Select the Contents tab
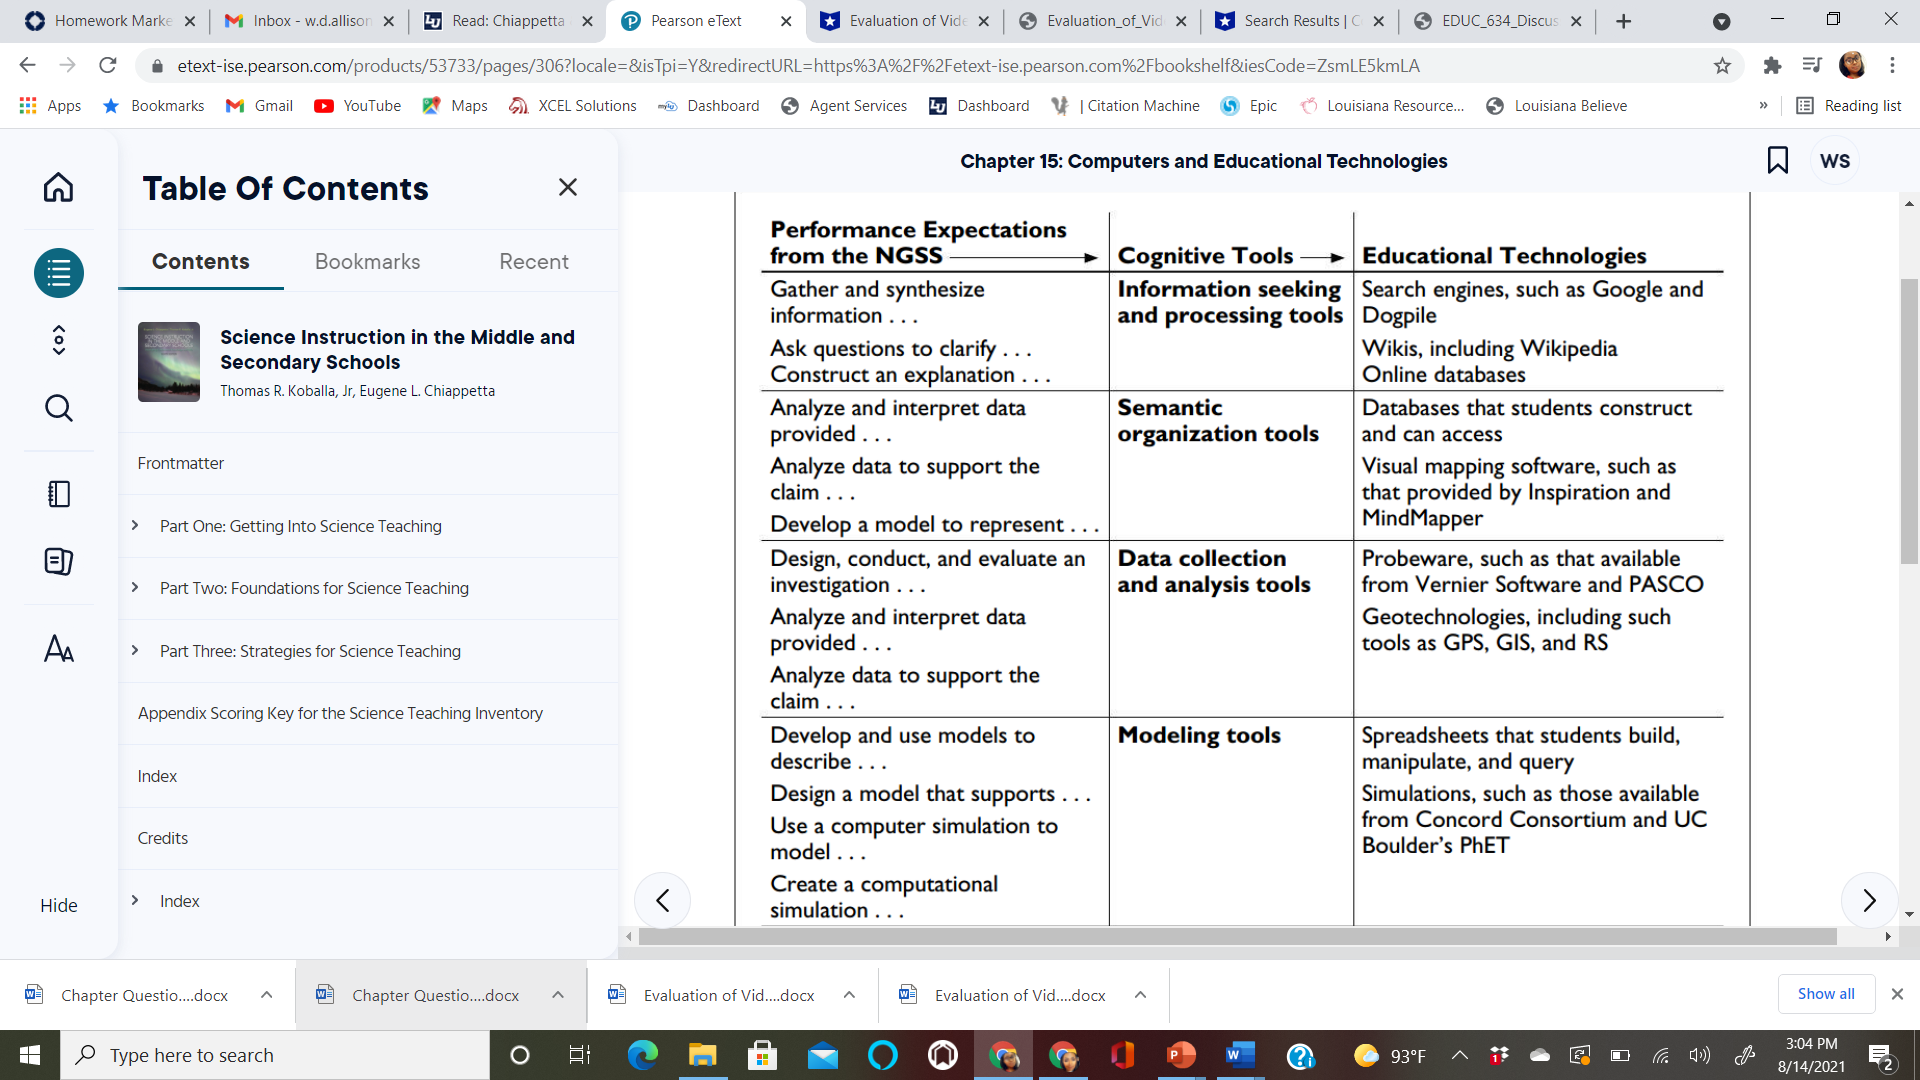Viewport: 1920px width, 1080px height. [x=201, y=262]
